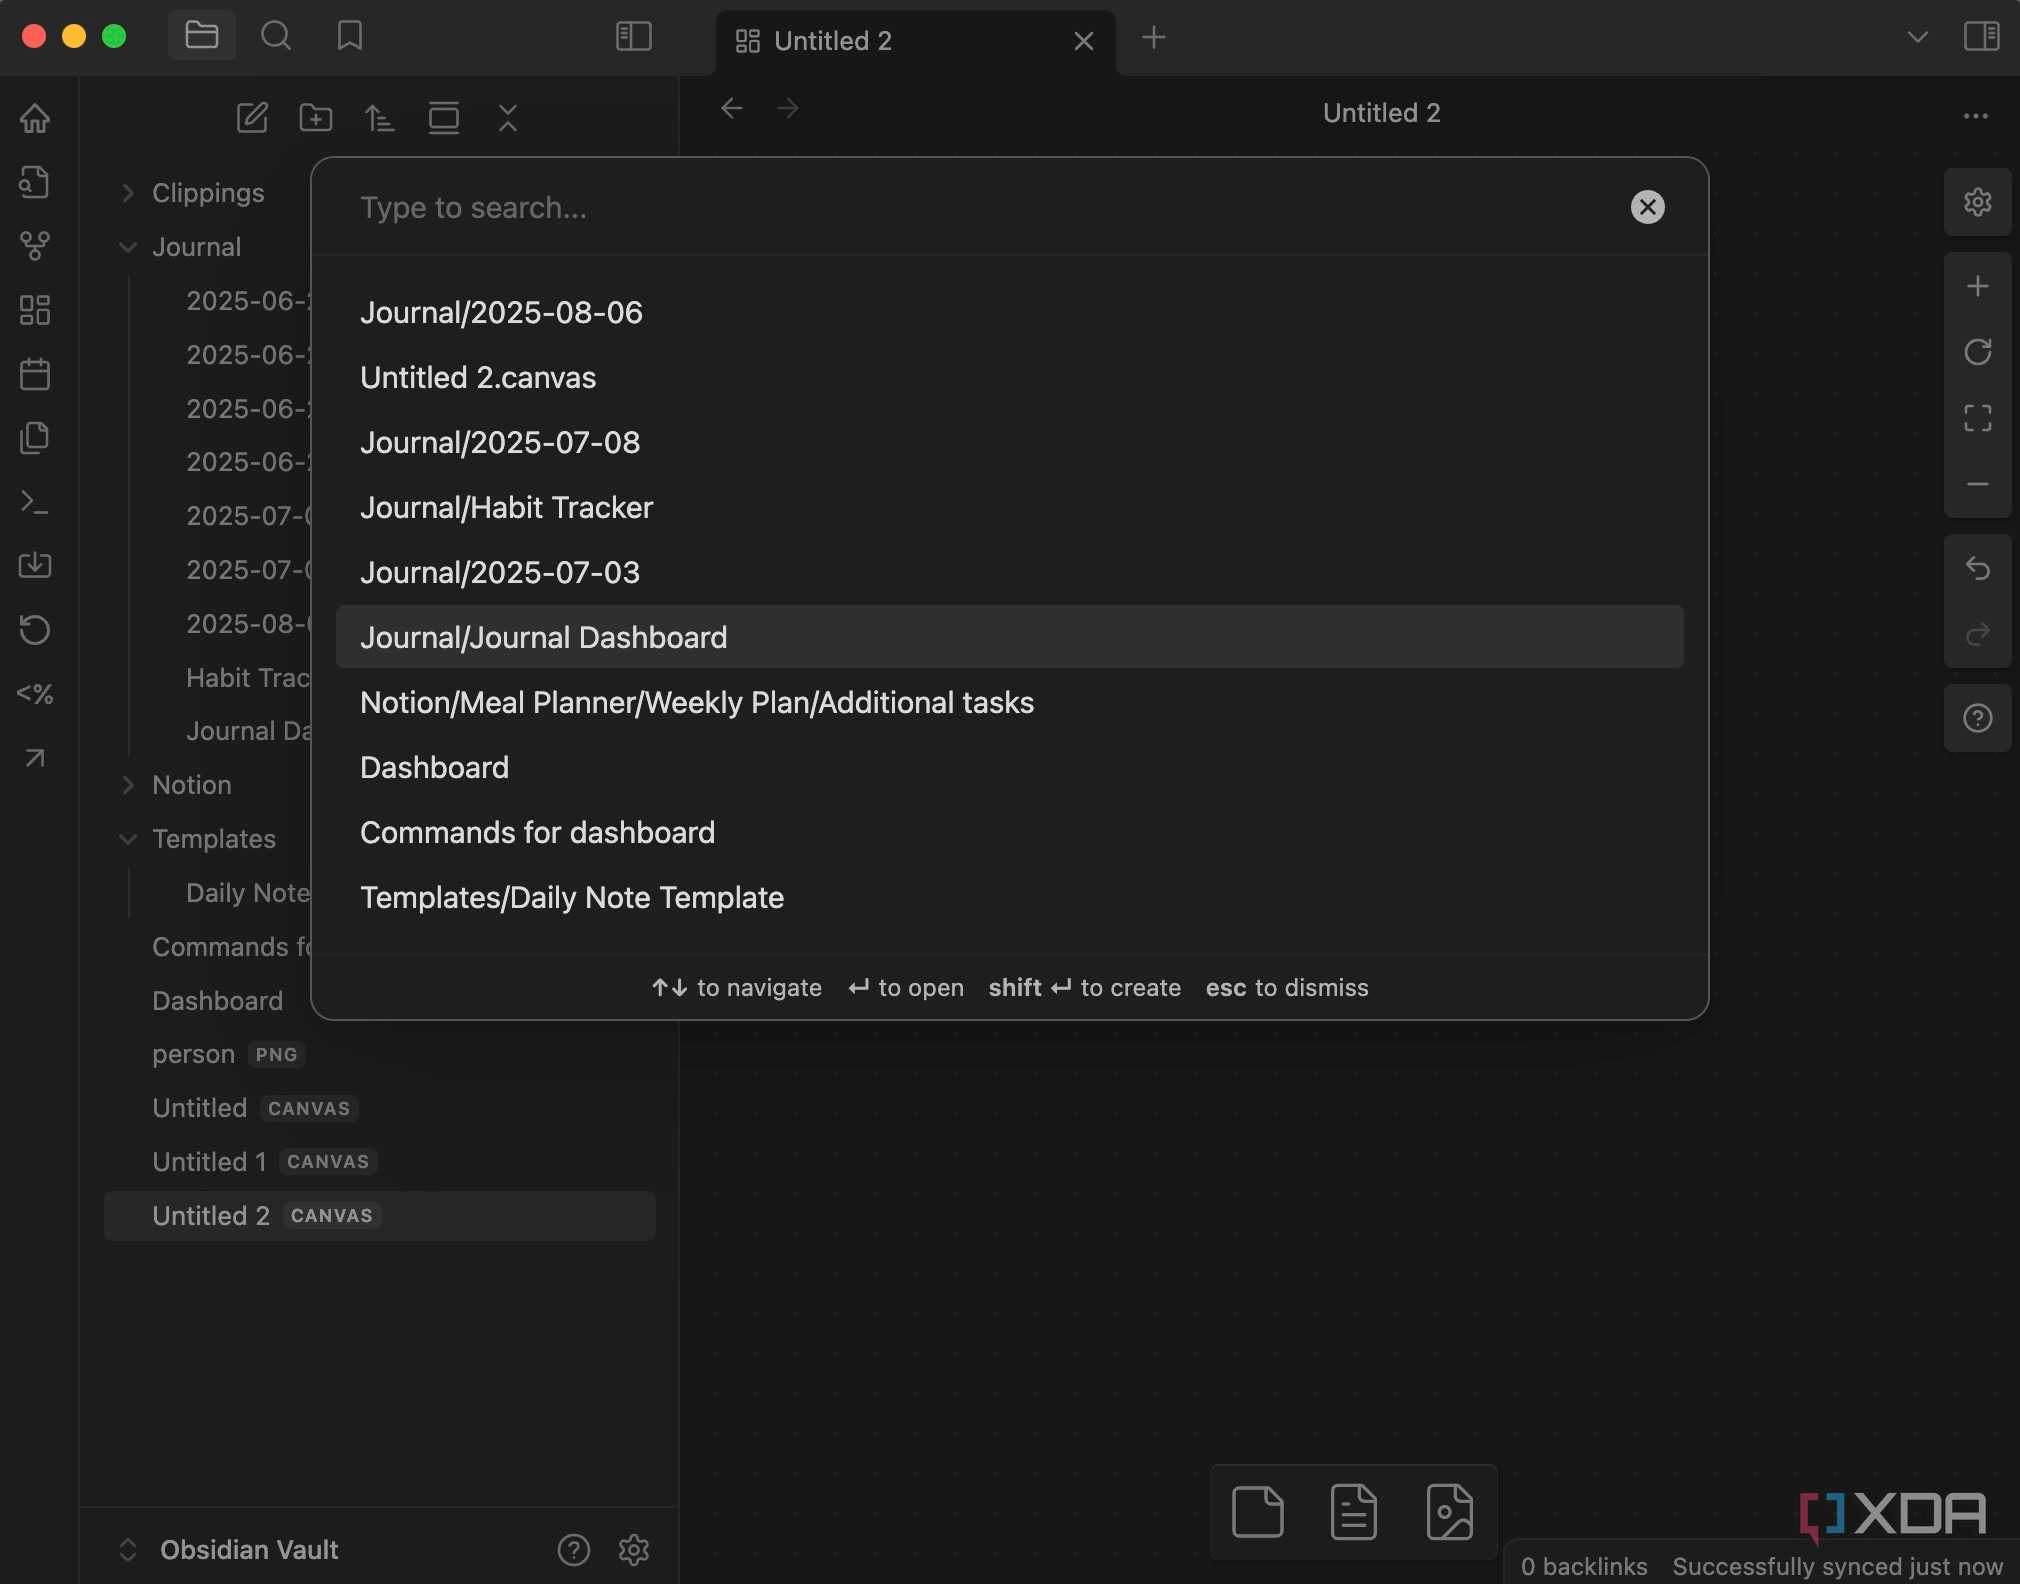The width and height of the screenshot is (2020, 1584).
Task: Select Templates/Daily Note Template result
Action: [1009, 897]
